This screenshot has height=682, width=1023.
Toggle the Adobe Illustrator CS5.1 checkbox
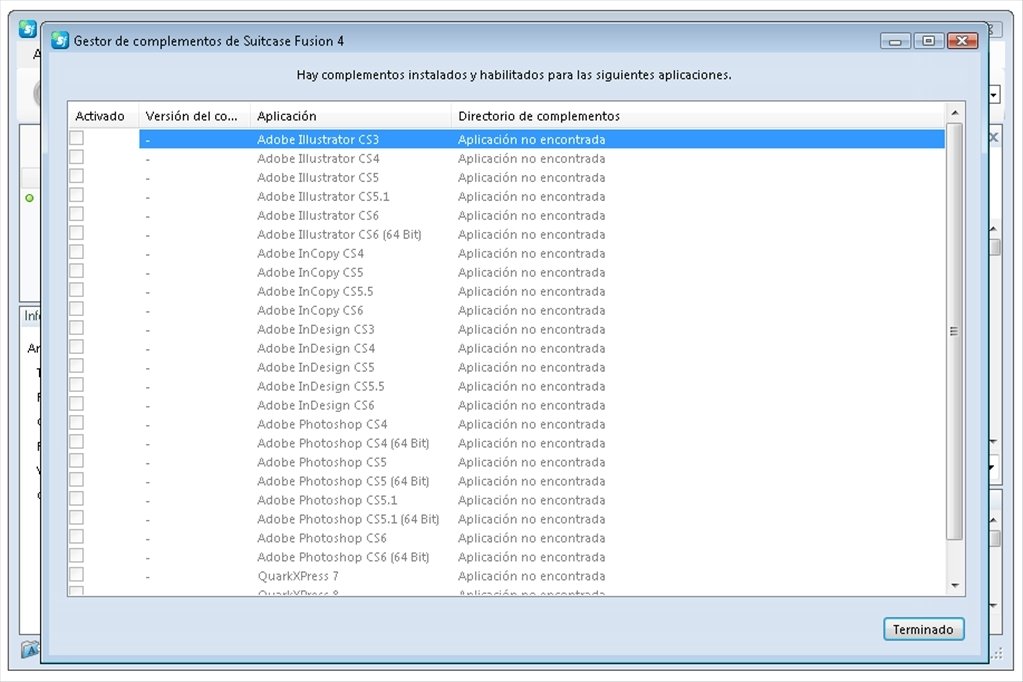point(76,194)
